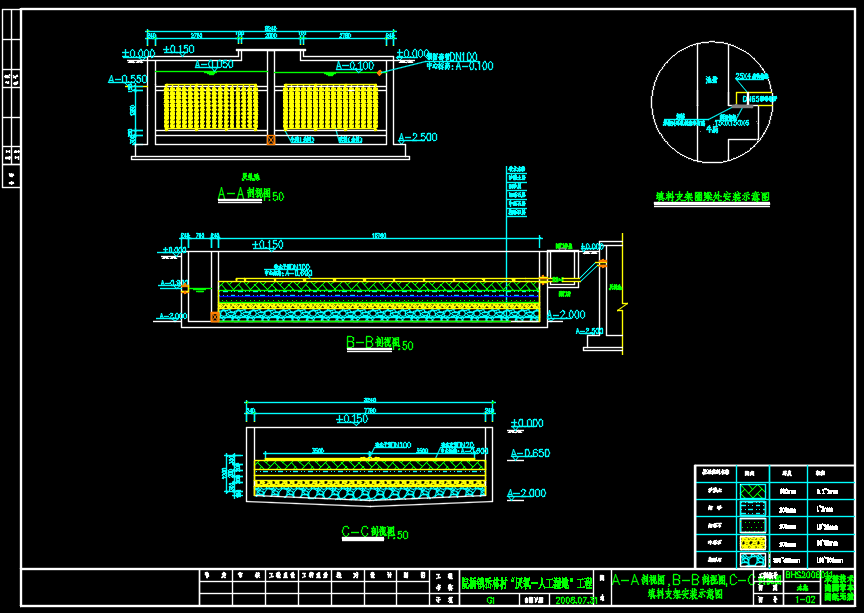Click the cyan cobblestone legend swatch
Viewport: 864px width, 613px height.
pos(753,561)
